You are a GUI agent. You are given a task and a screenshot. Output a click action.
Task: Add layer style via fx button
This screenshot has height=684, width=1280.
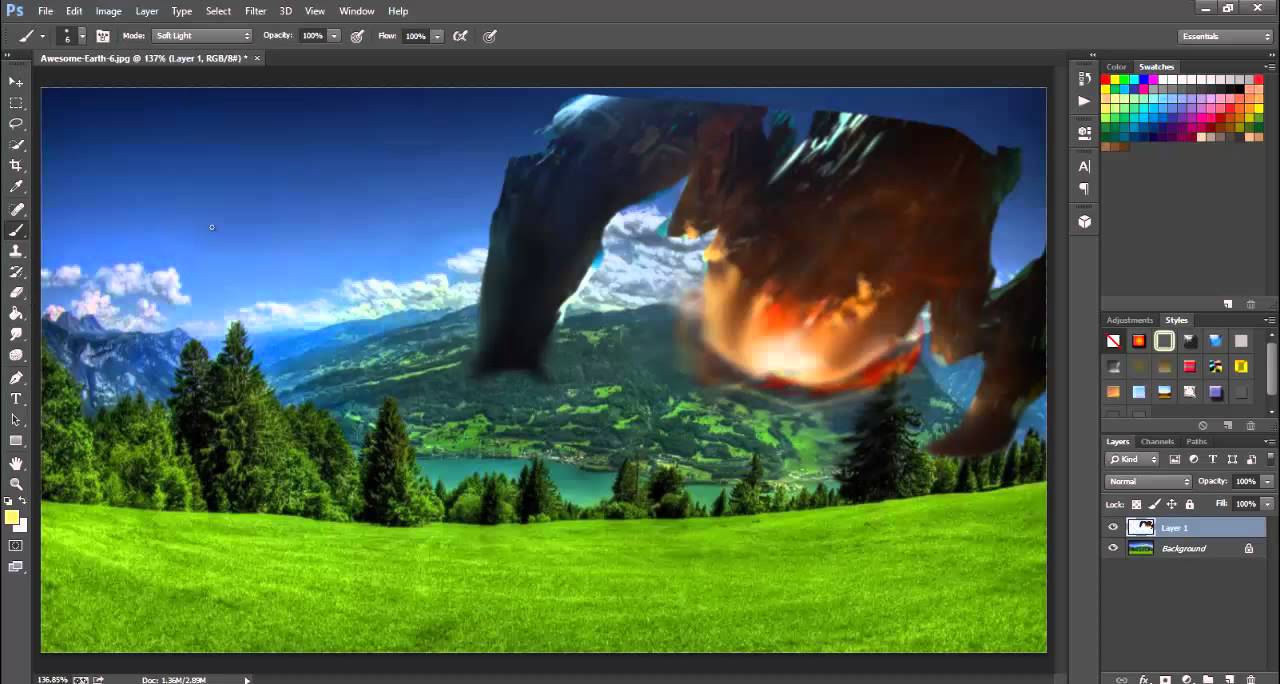[x=1143, y=679]
